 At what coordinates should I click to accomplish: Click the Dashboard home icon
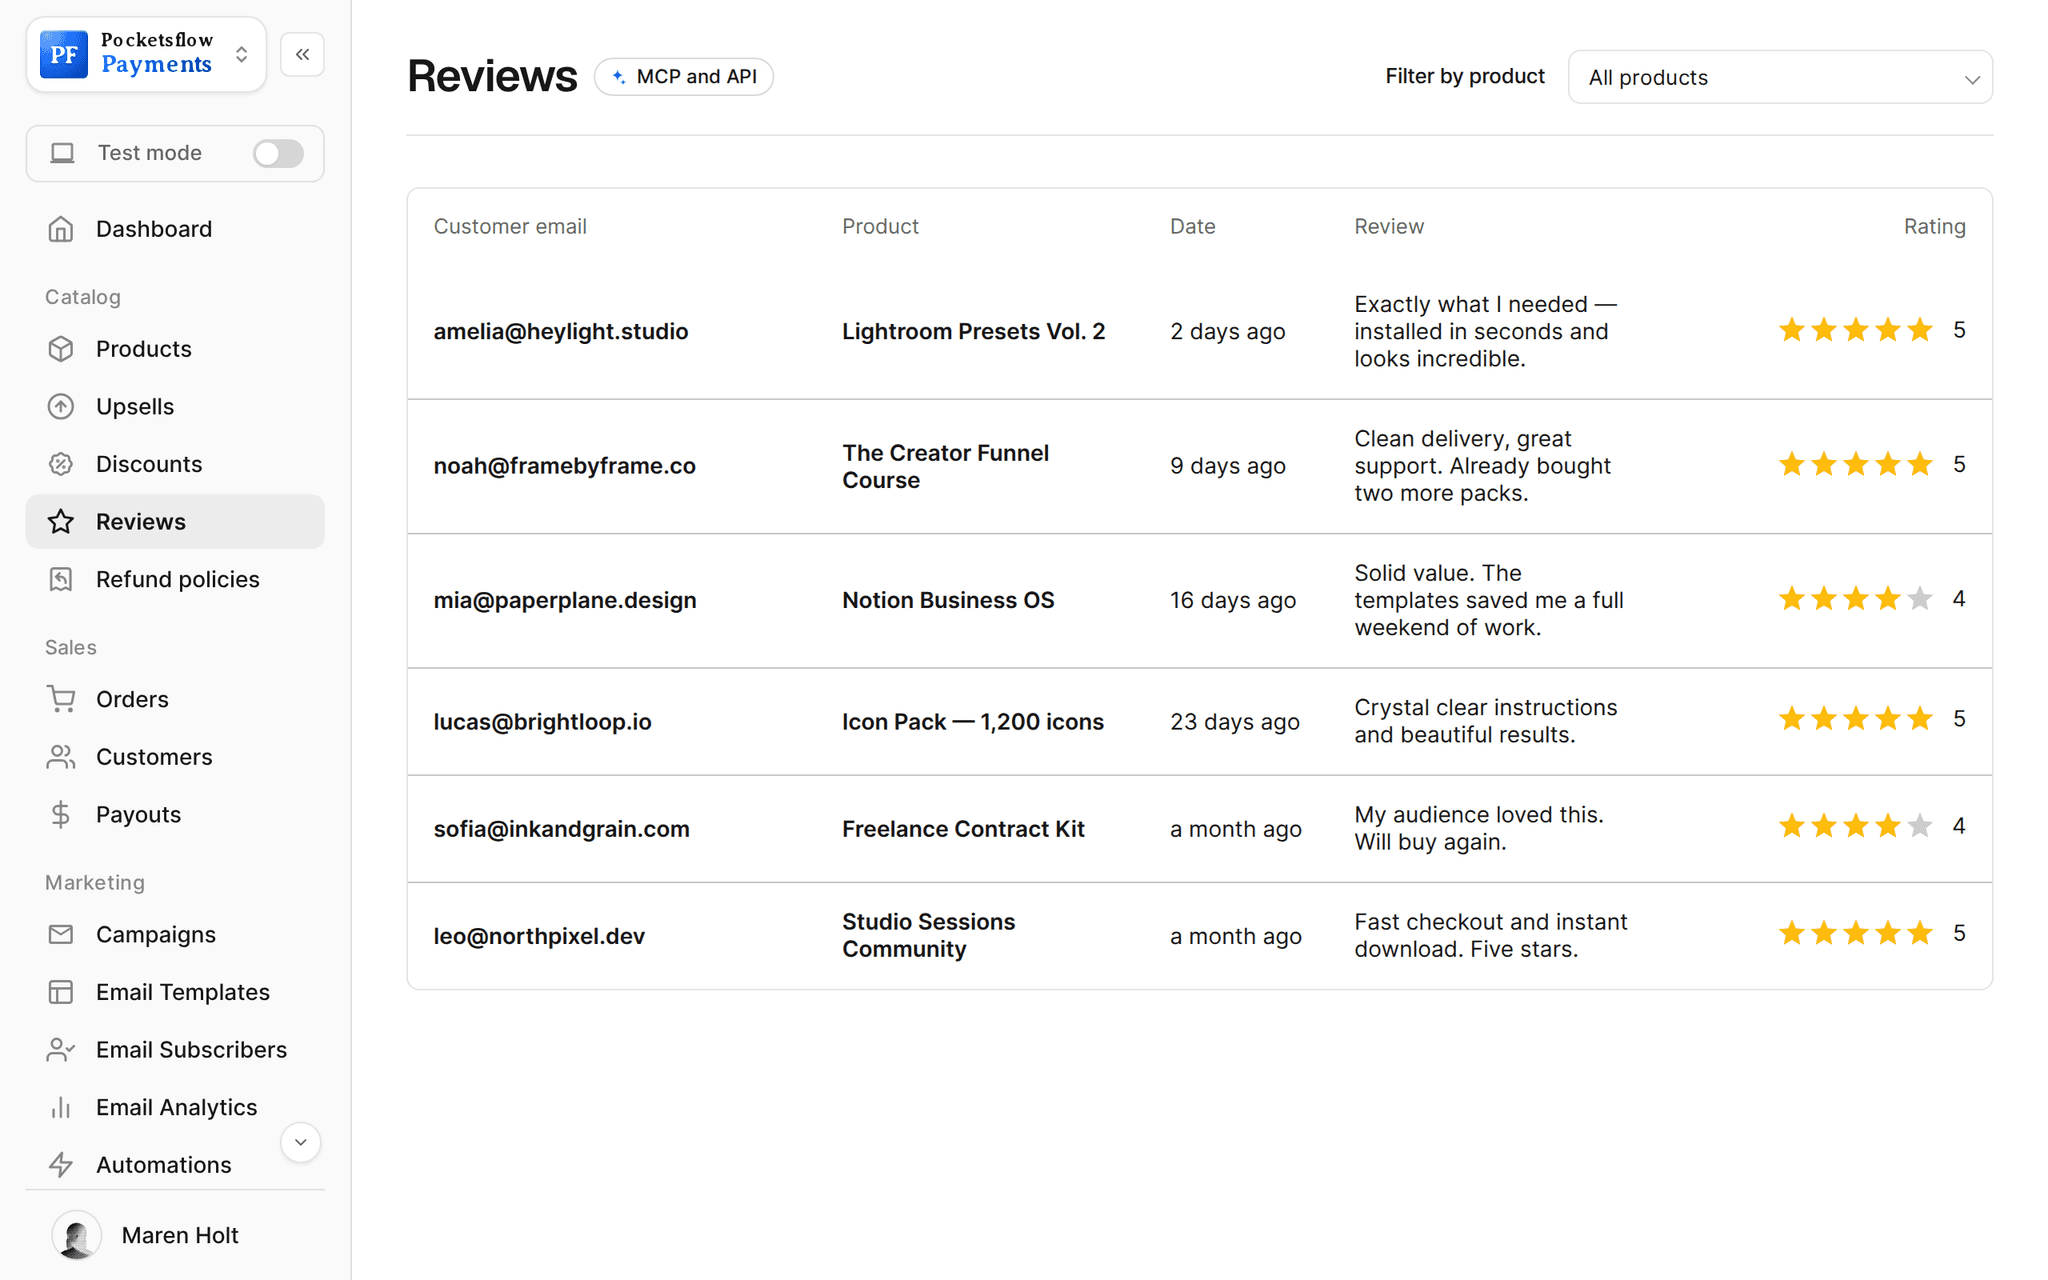(x=61, y=229)
